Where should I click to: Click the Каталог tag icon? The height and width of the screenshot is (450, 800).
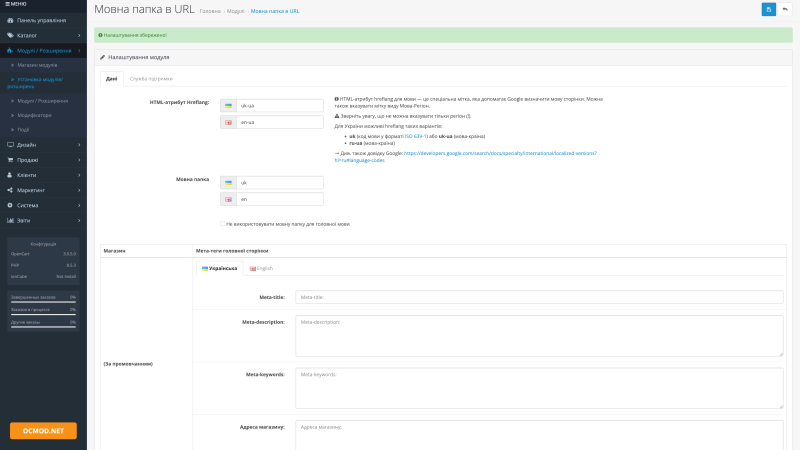click(10, 36)
